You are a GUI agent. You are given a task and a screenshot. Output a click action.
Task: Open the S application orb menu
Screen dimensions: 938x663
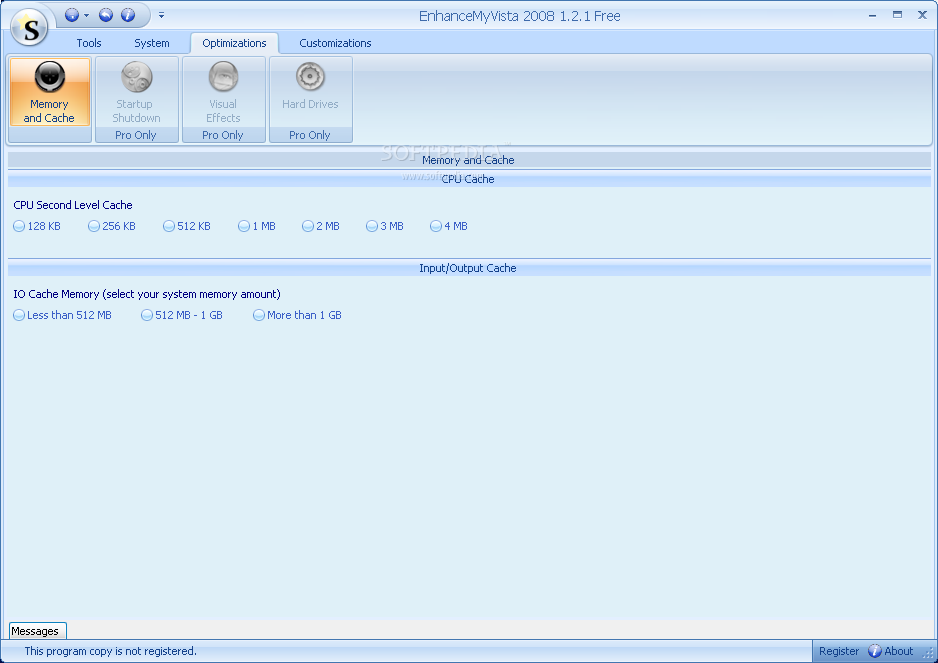pos(29,28)
